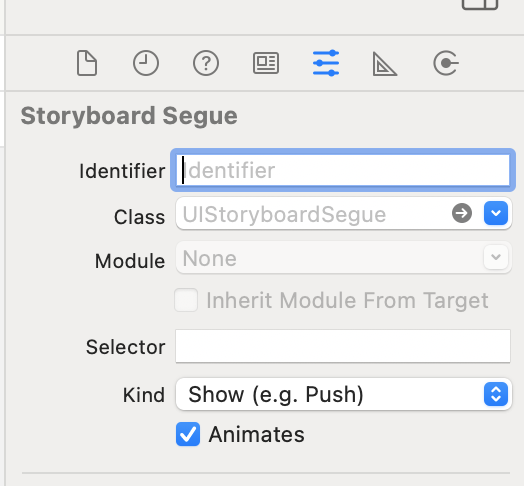
Task: Open the Module dropdown chevron
Action: [x=496, y=257]
